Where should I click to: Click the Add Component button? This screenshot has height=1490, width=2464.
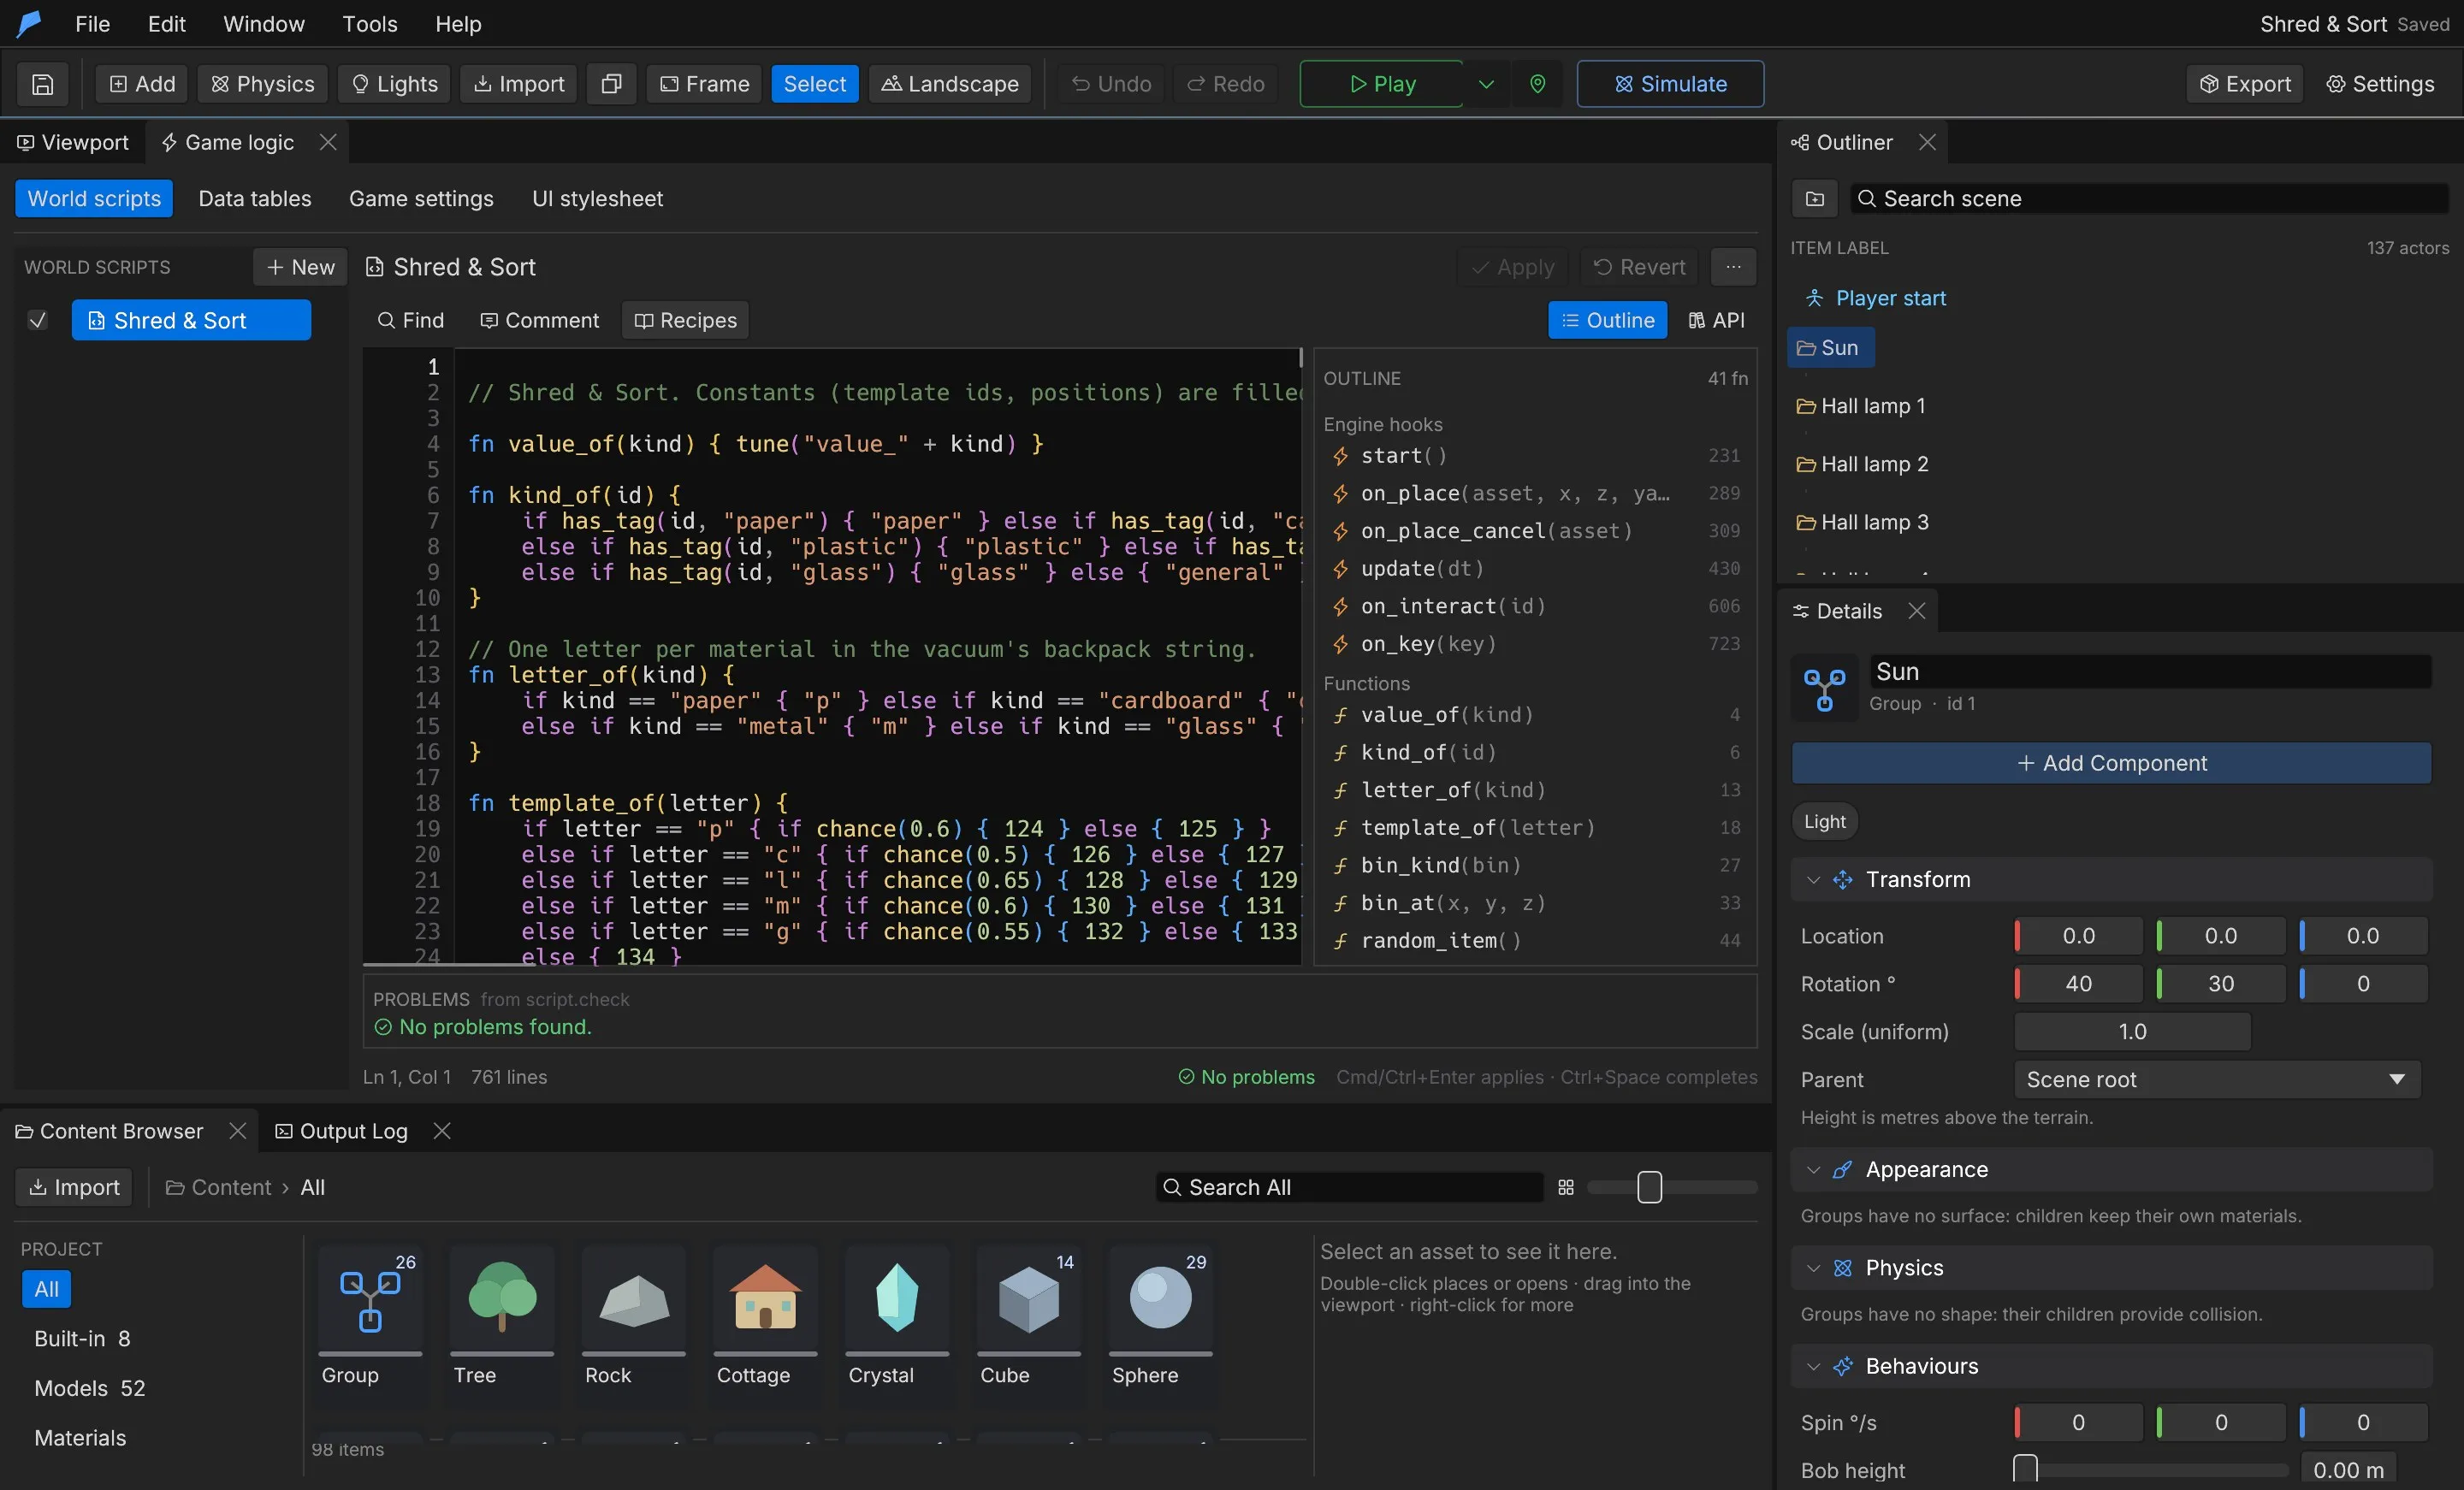pyautogui.click(x=2111, y=763)
